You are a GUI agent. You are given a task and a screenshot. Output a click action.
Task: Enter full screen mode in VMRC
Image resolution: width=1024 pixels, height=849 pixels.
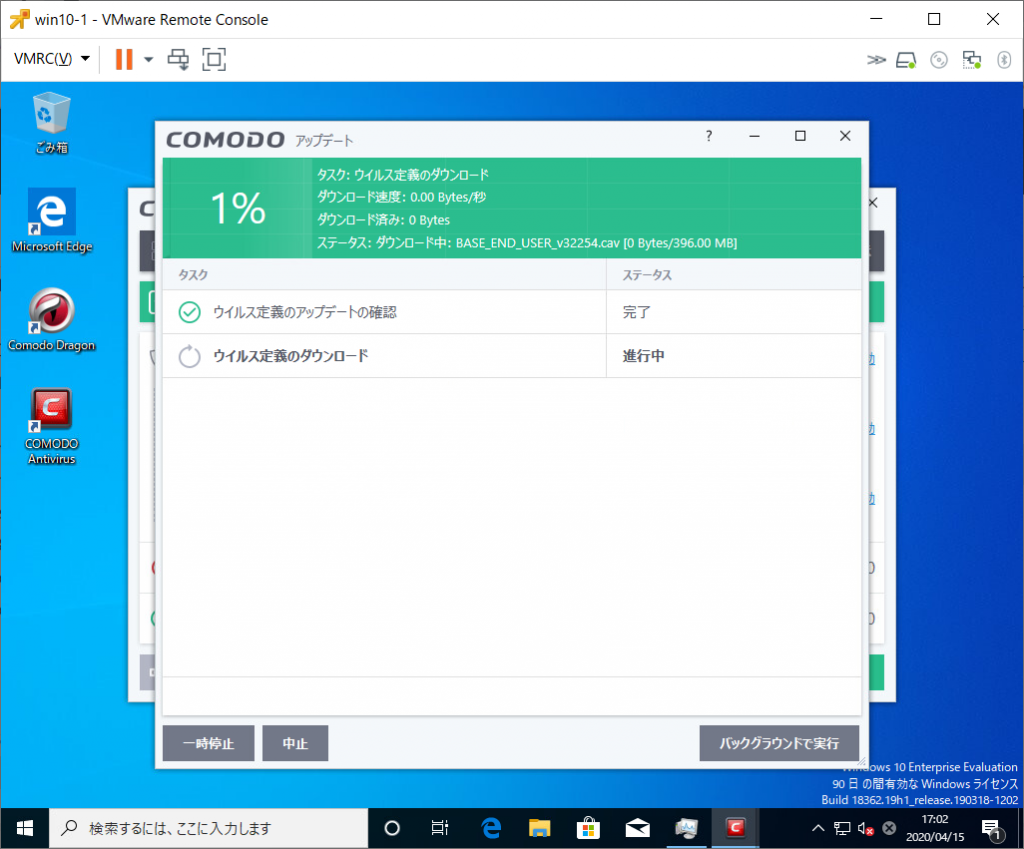(x=214, y=59)
